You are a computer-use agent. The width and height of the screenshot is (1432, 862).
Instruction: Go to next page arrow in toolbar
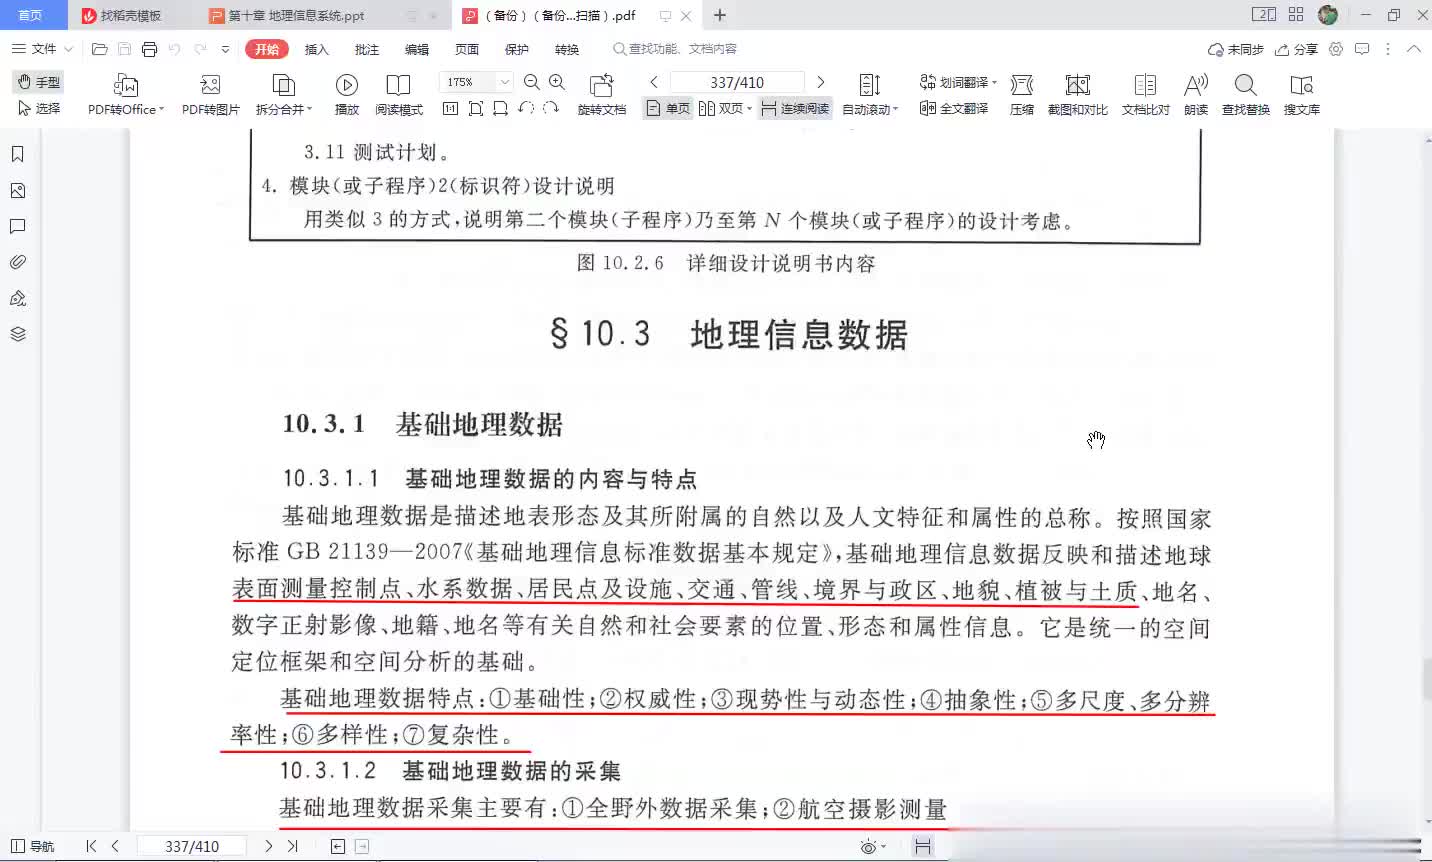(x=821, y=82)
